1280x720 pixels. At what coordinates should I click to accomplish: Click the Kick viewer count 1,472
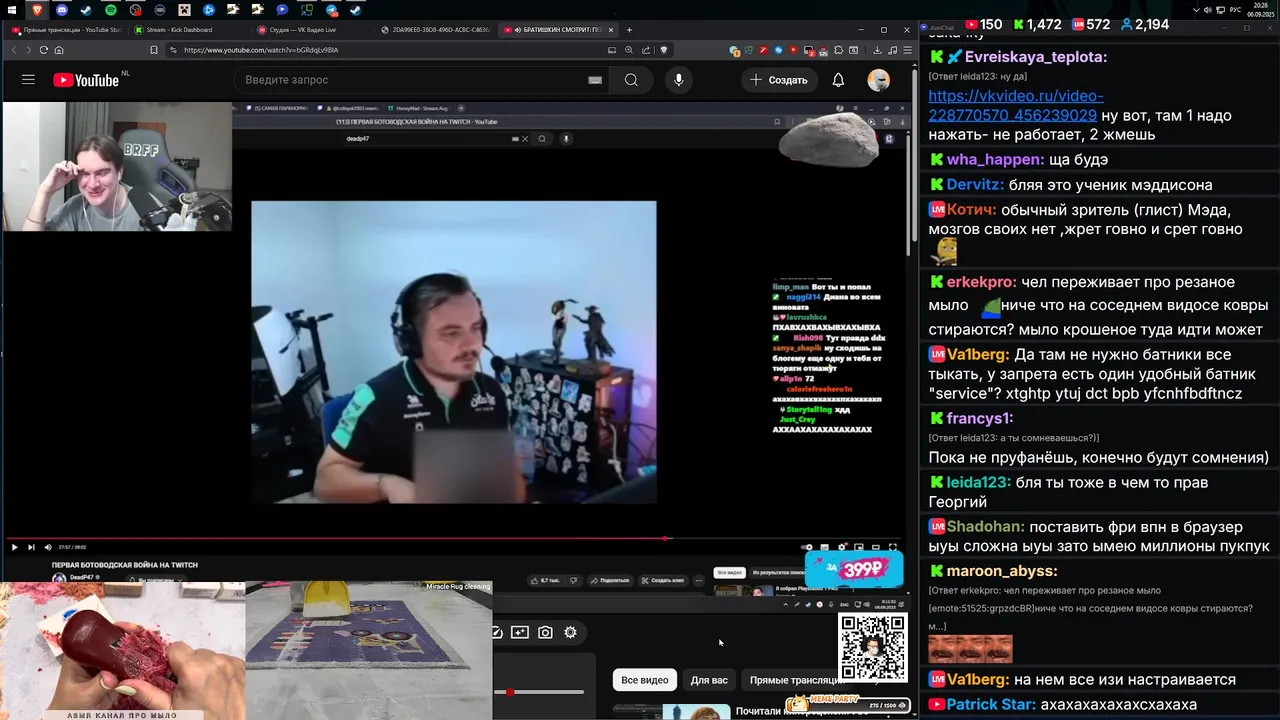(x=1036, y=24)
